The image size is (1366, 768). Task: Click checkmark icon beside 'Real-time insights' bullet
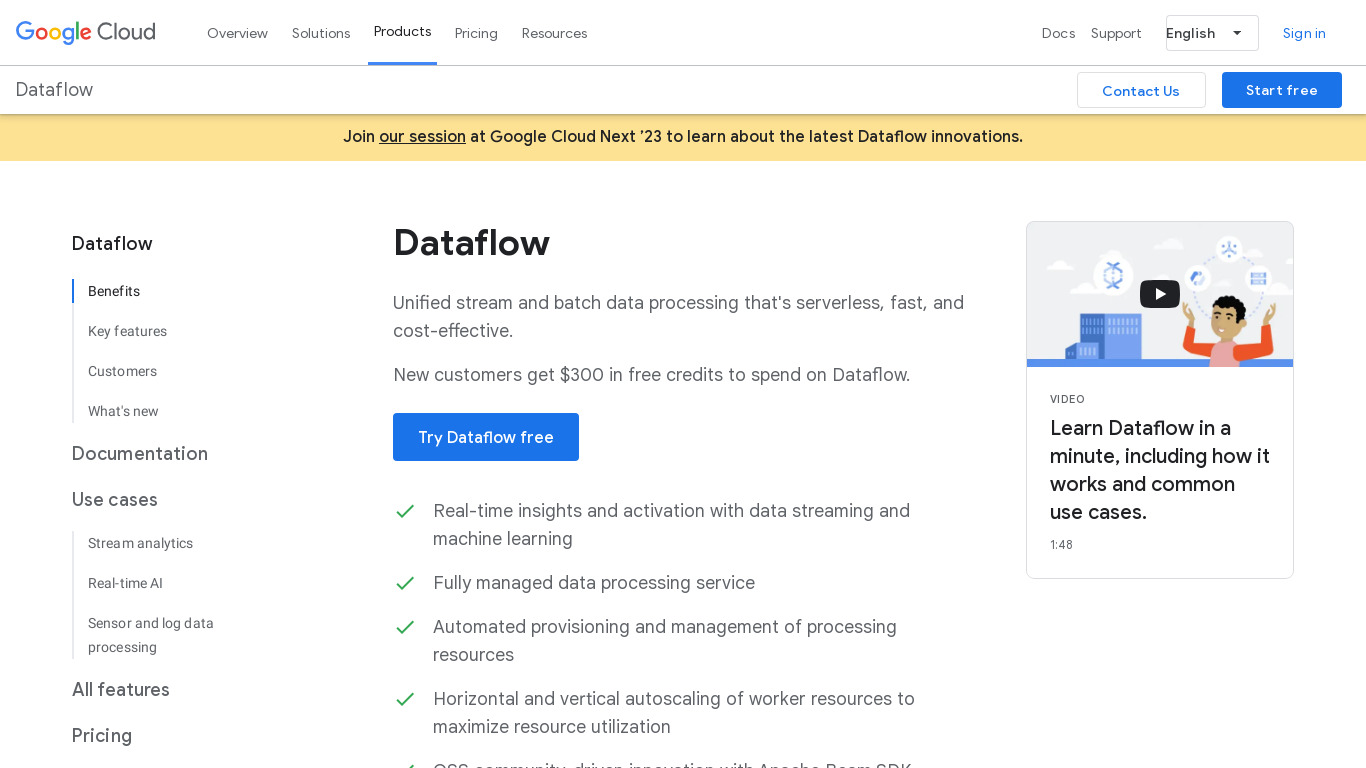pyautogui.click(x=405, y=511)
